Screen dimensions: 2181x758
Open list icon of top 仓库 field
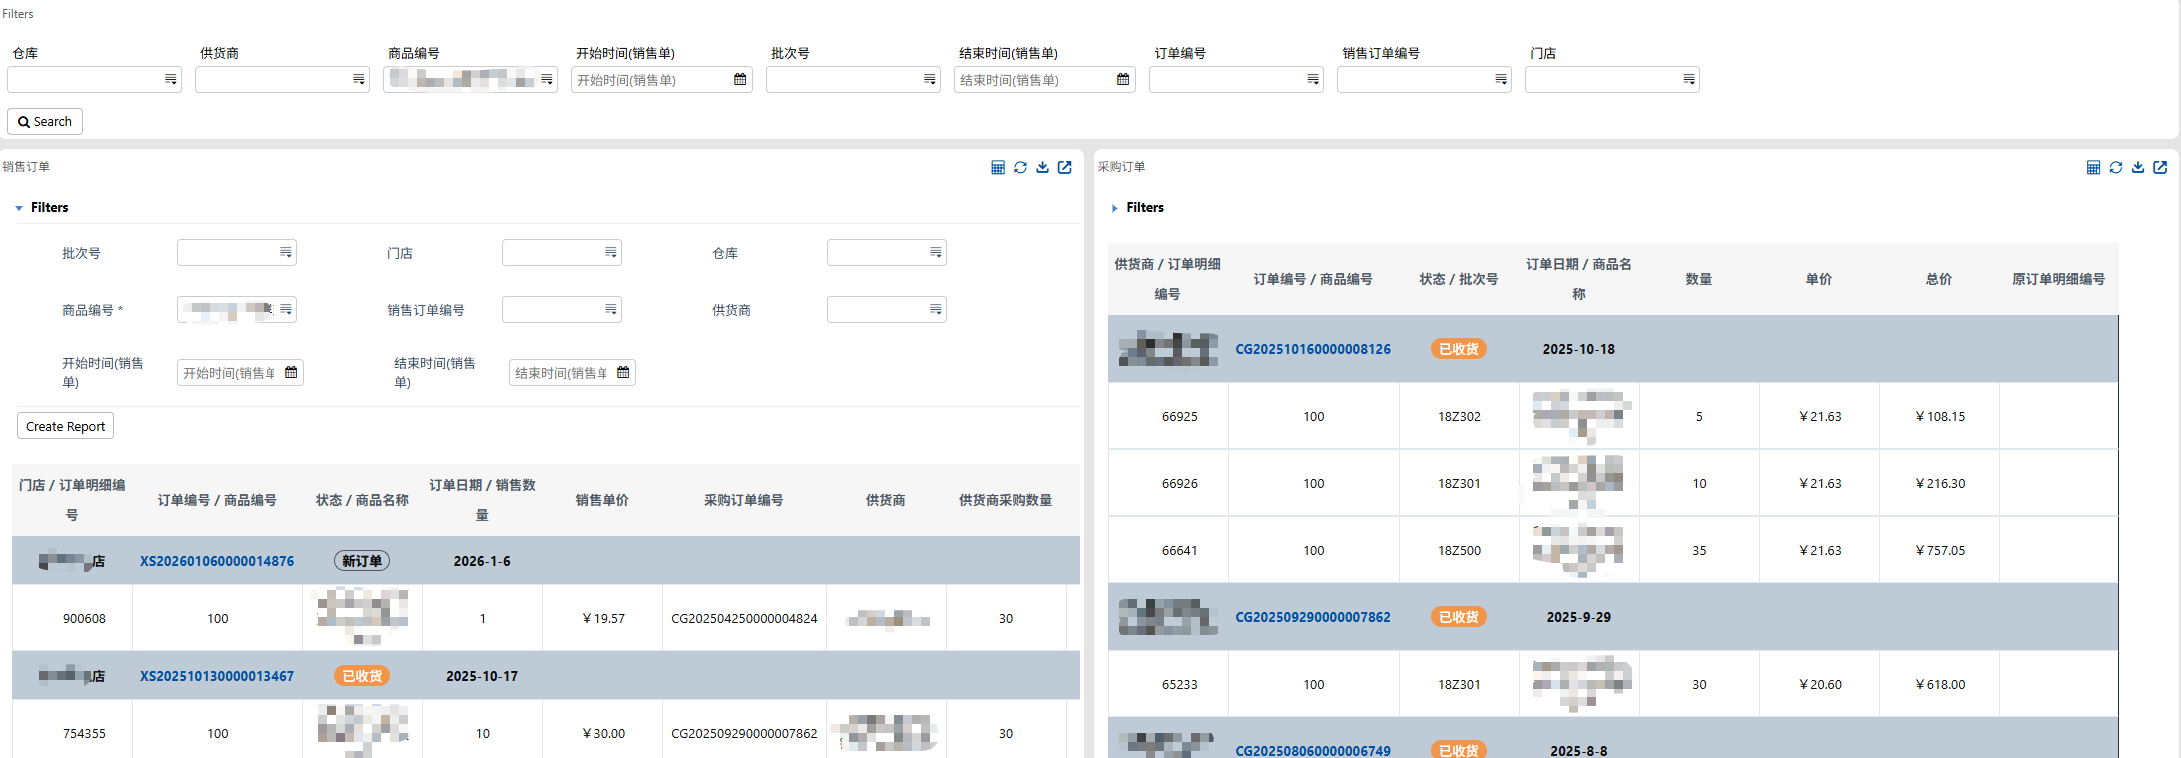[171, 79]
